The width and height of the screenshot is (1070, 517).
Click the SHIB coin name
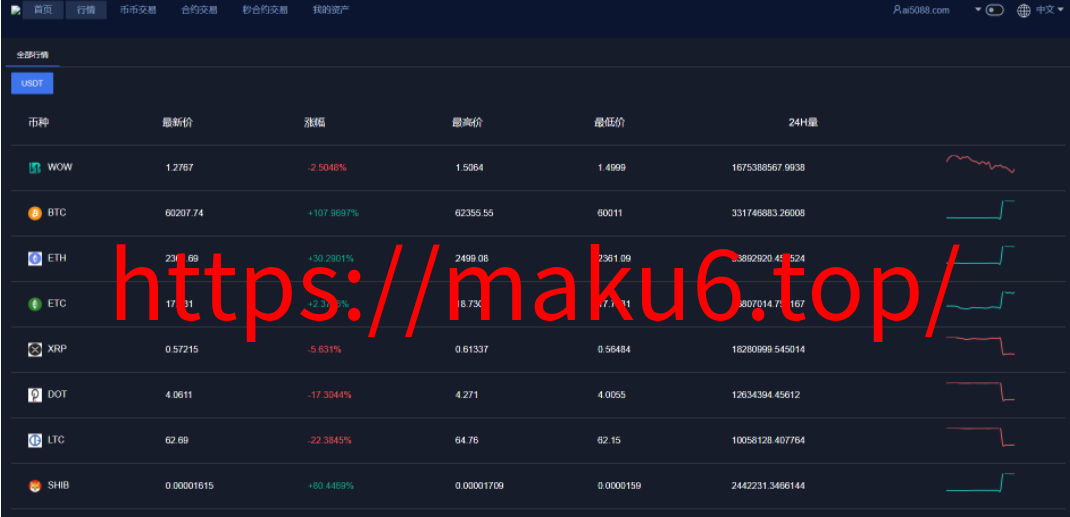tap(58, 486)
